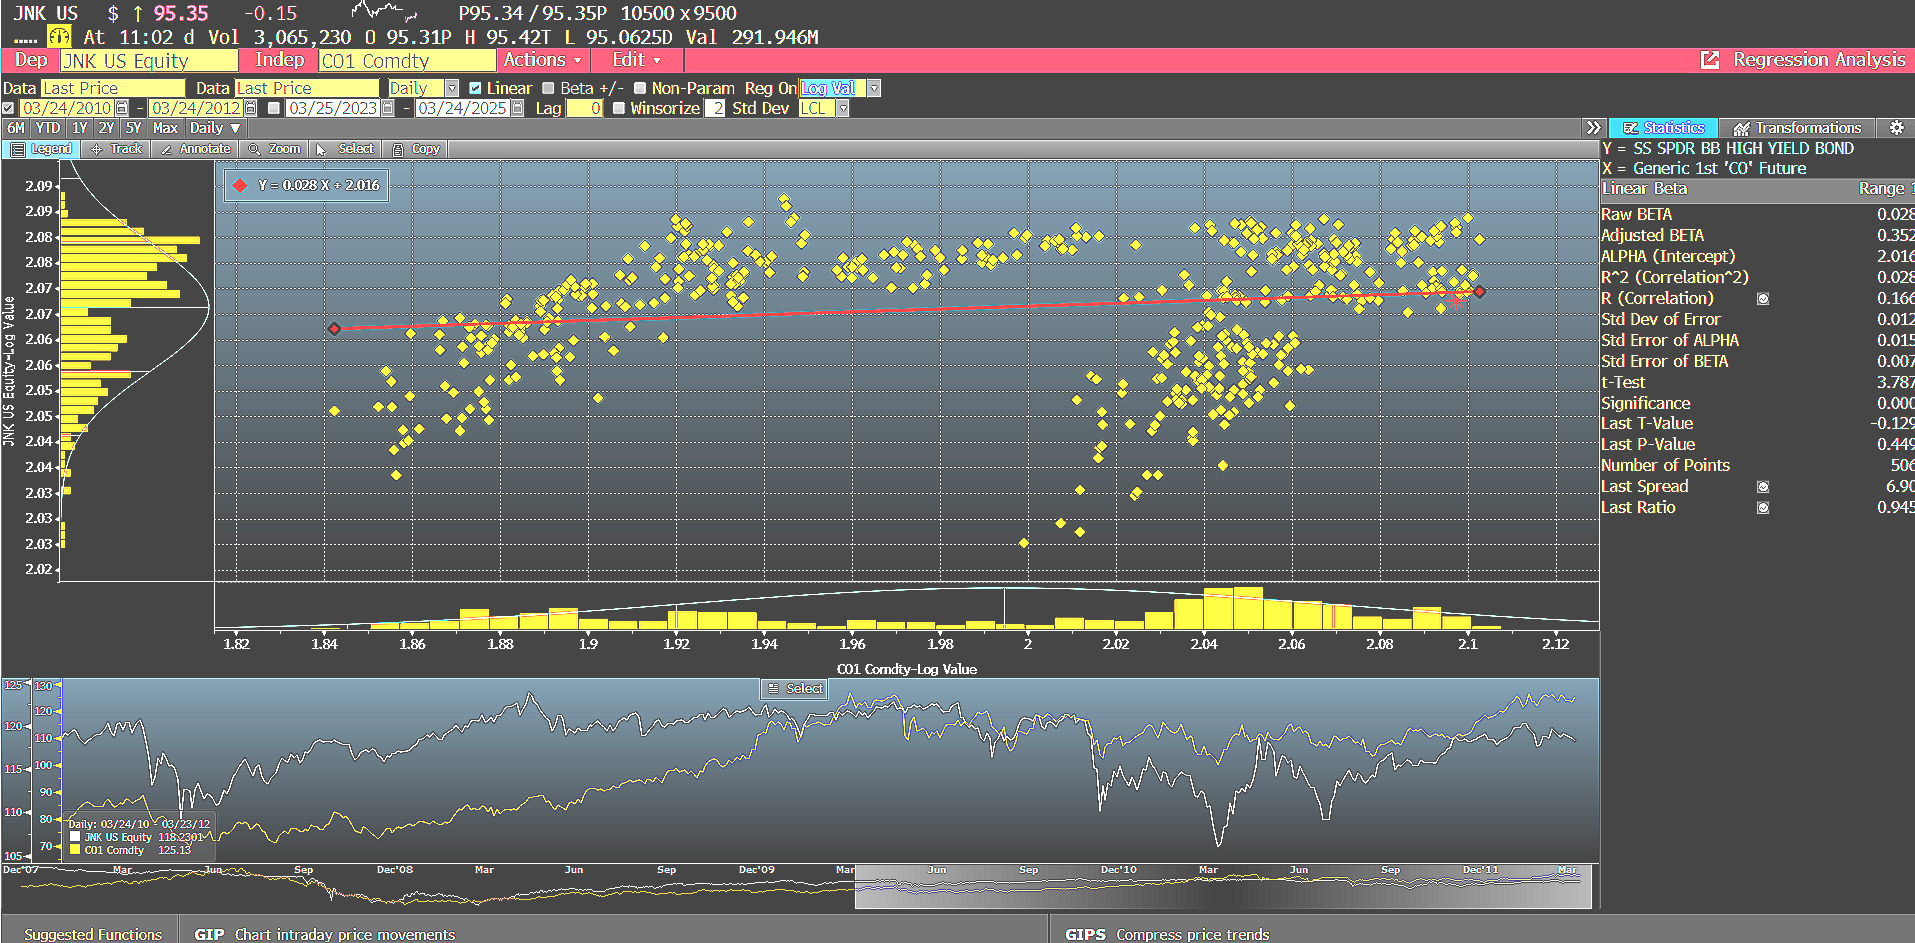The width and height of the screenshot is (1915, 943).
Task: Open the chart icon next to R (Correlation)
Action: tap(1763, 298)
